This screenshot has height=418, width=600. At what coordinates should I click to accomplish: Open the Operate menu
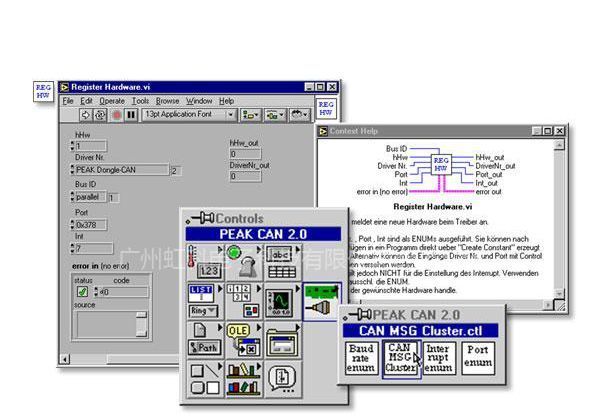click(x=112, y=101)
